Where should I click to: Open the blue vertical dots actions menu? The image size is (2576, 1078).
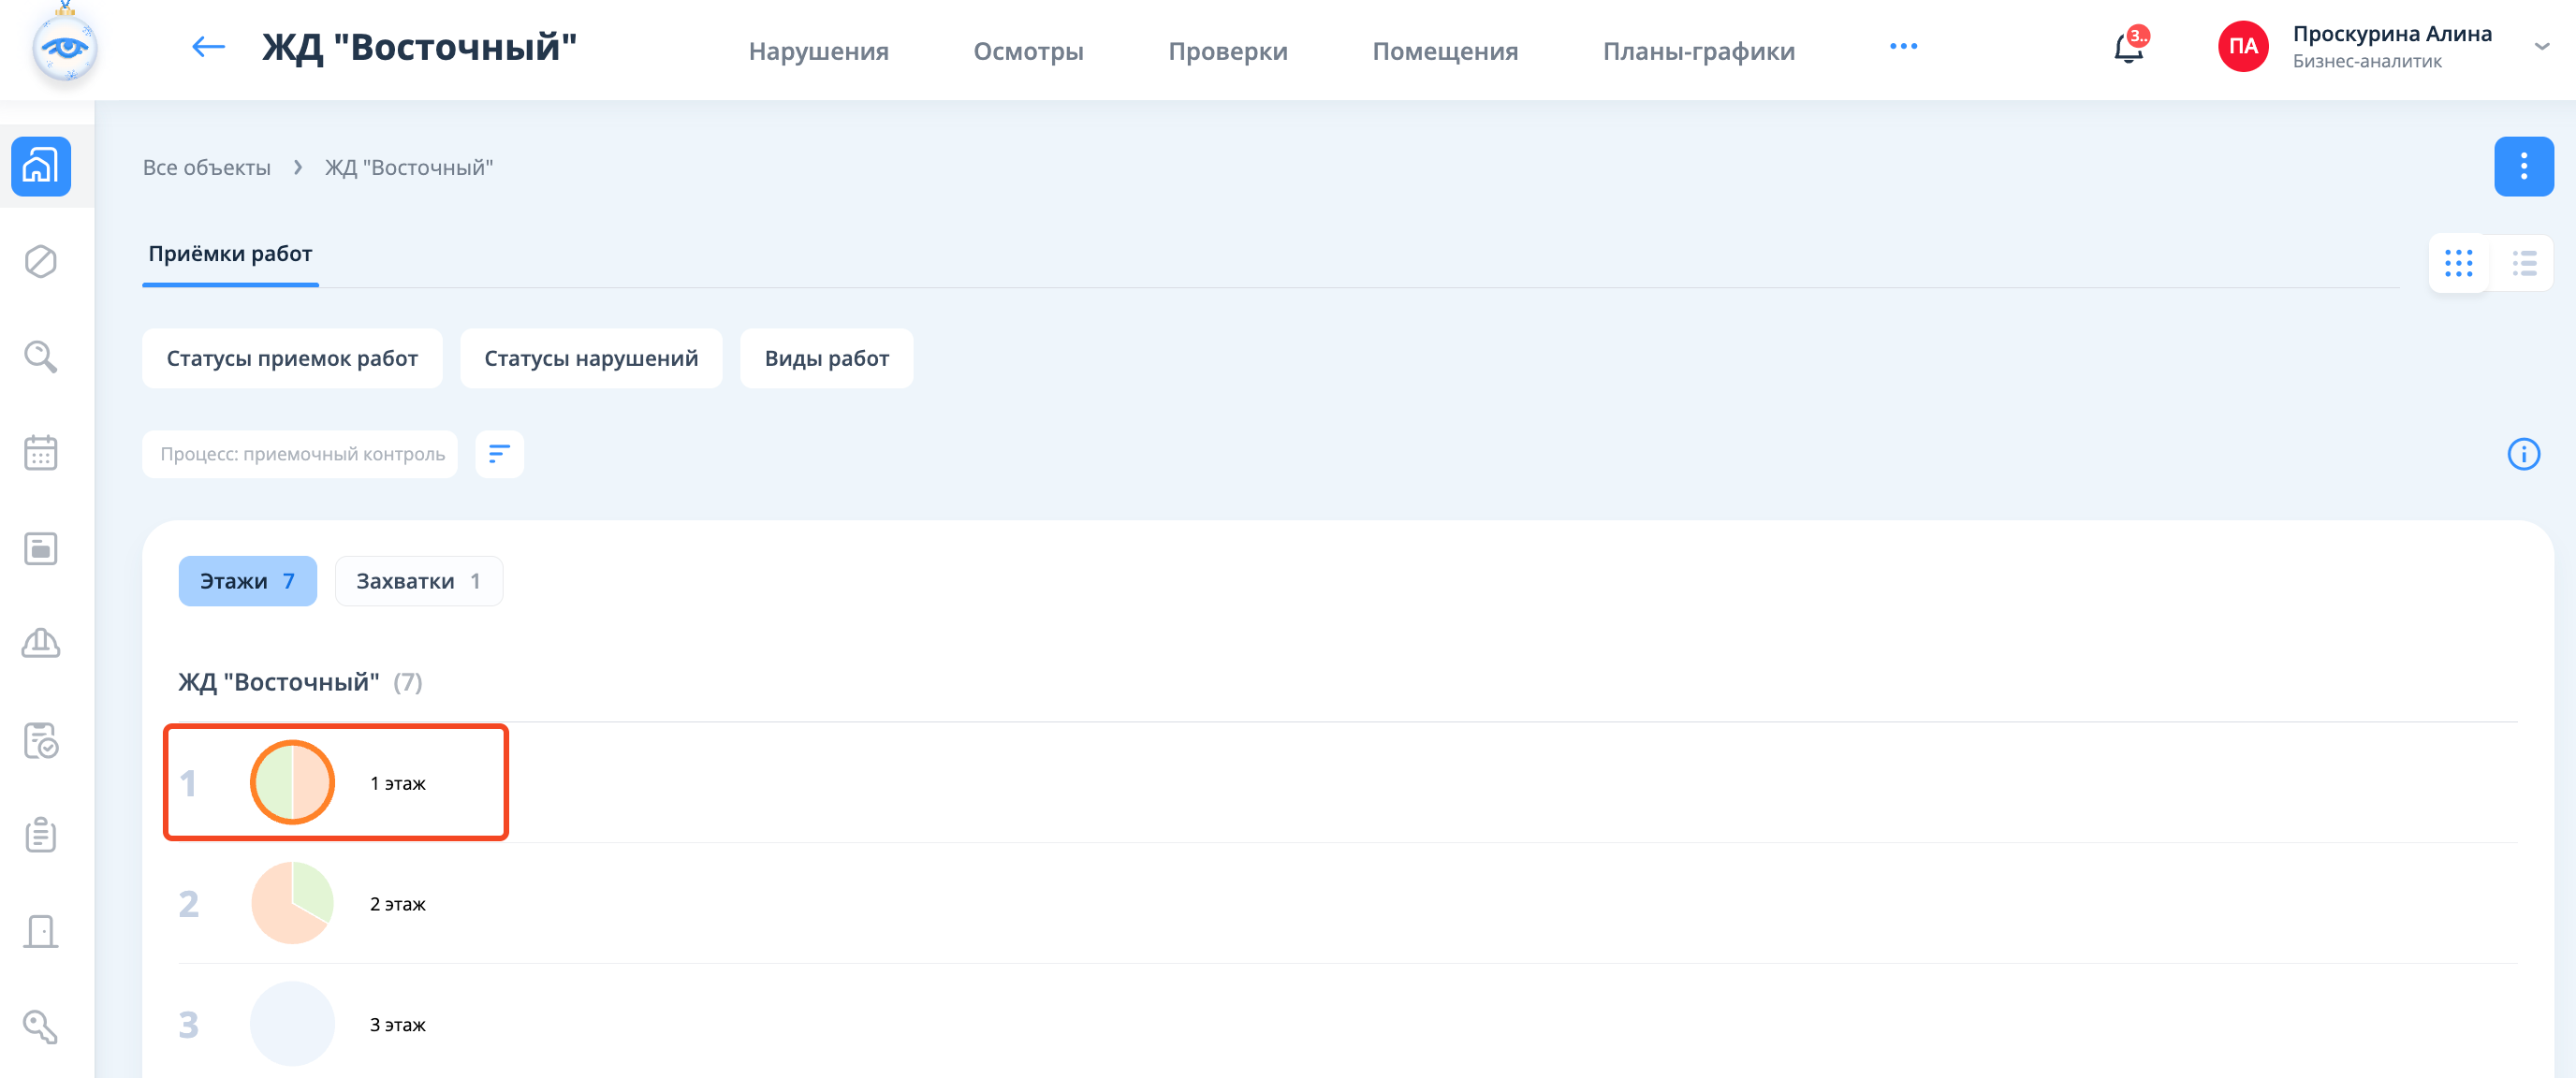coord(2523,166)
